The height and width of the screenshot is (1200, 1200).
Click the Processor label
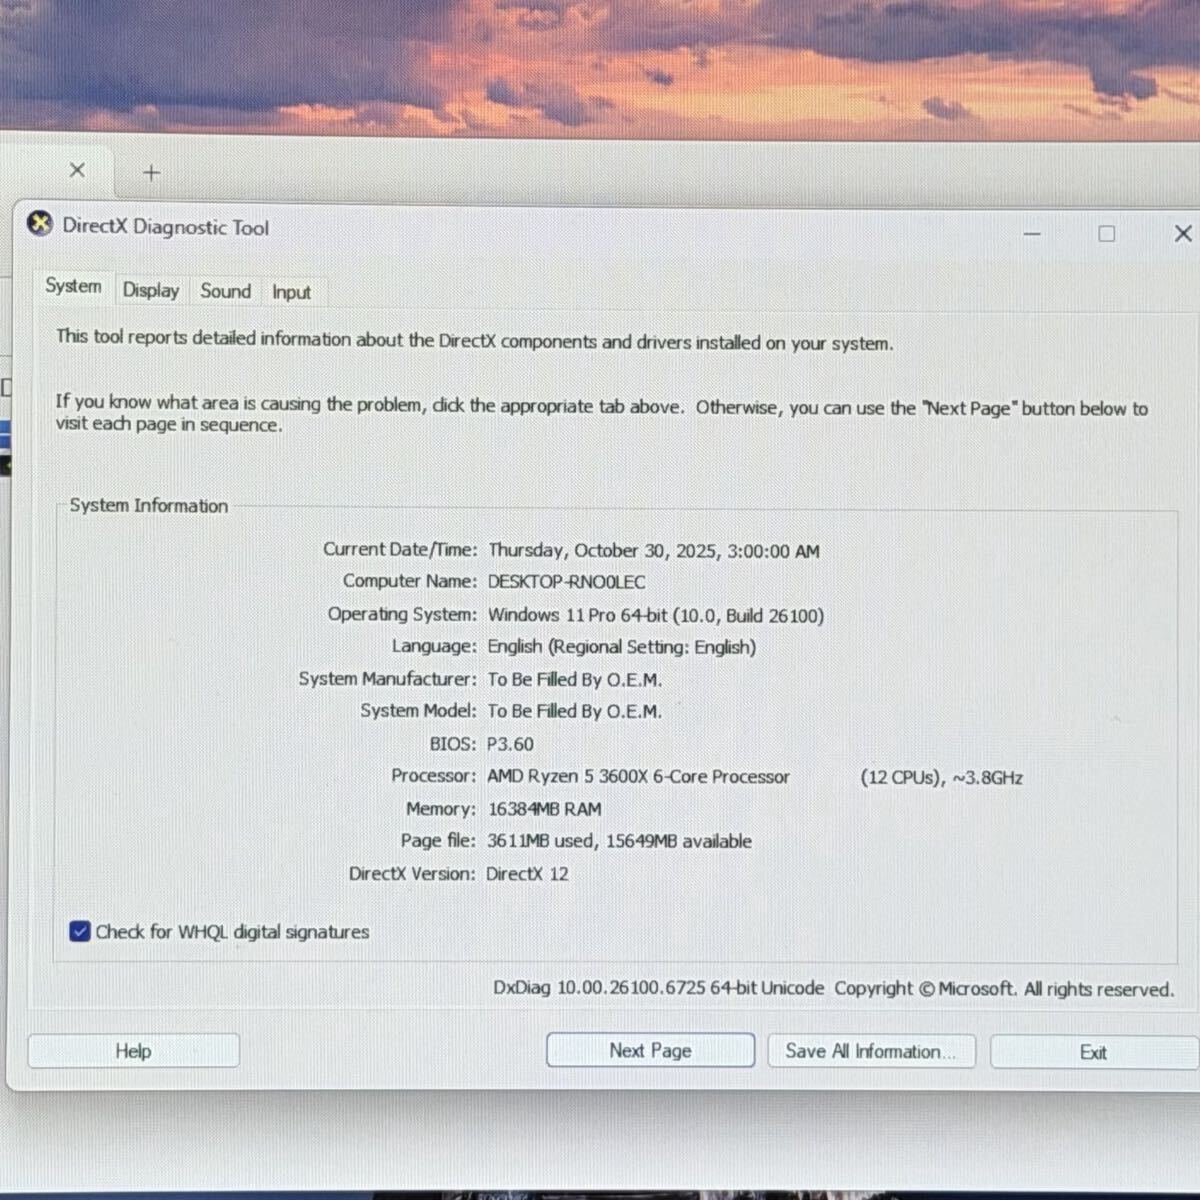click(x=434, y=775)
